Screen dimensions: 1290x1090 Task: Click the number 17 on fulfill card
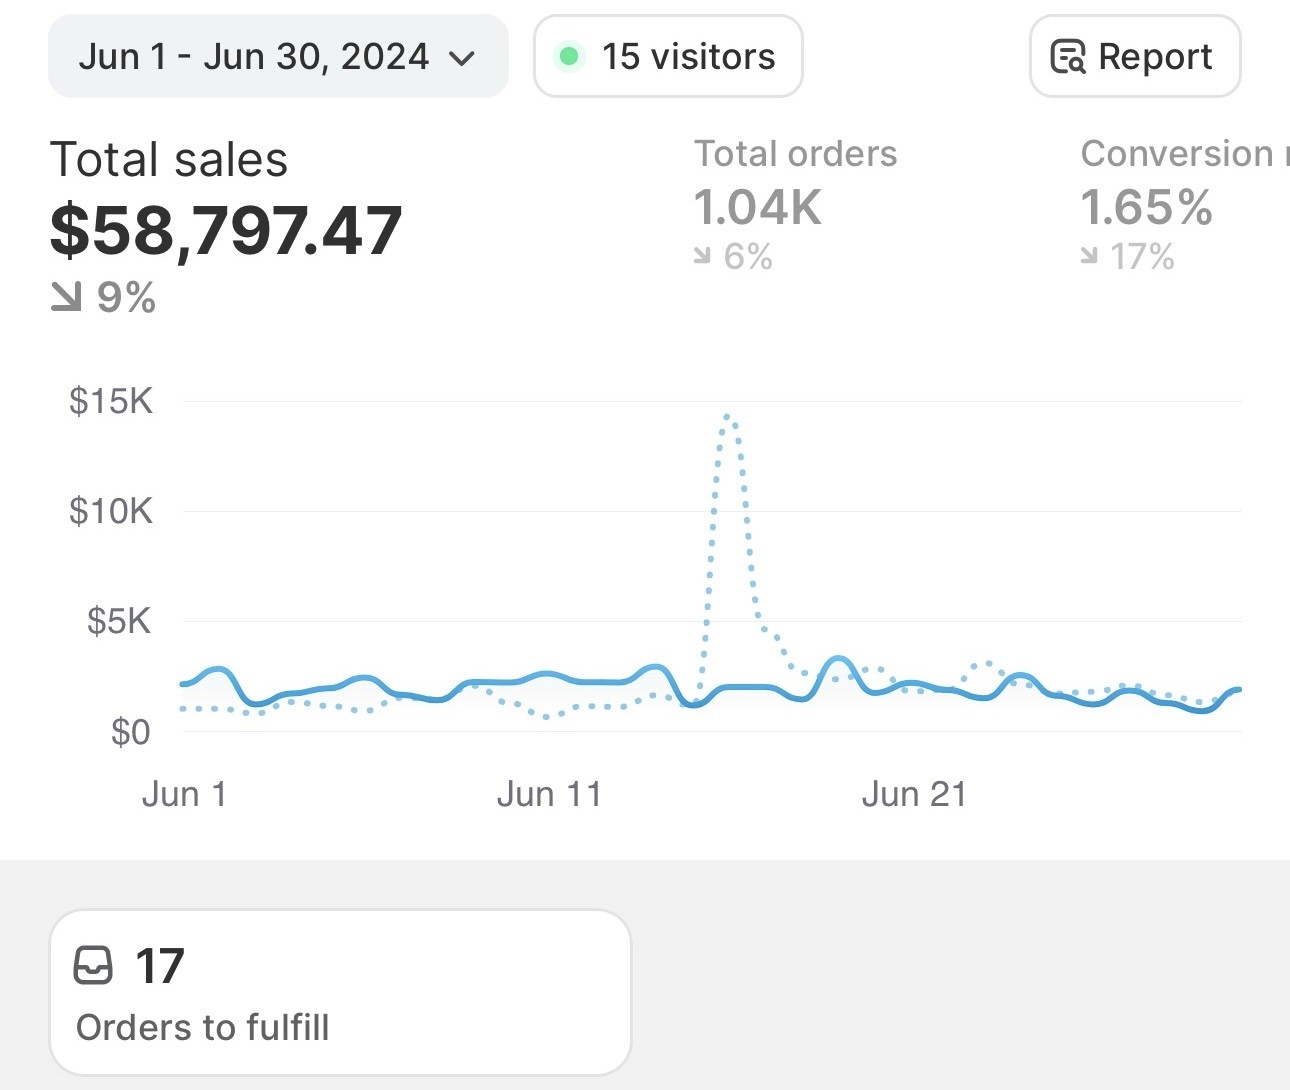(x=160, y=966)
